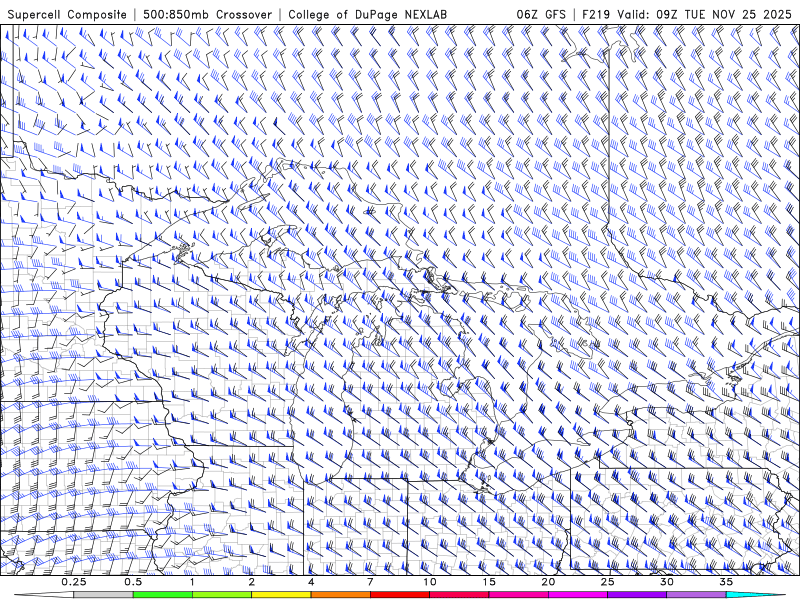The height and width of the screenshot is (600, 800).
Task: Click the color scale label 7
Action: 370,582
